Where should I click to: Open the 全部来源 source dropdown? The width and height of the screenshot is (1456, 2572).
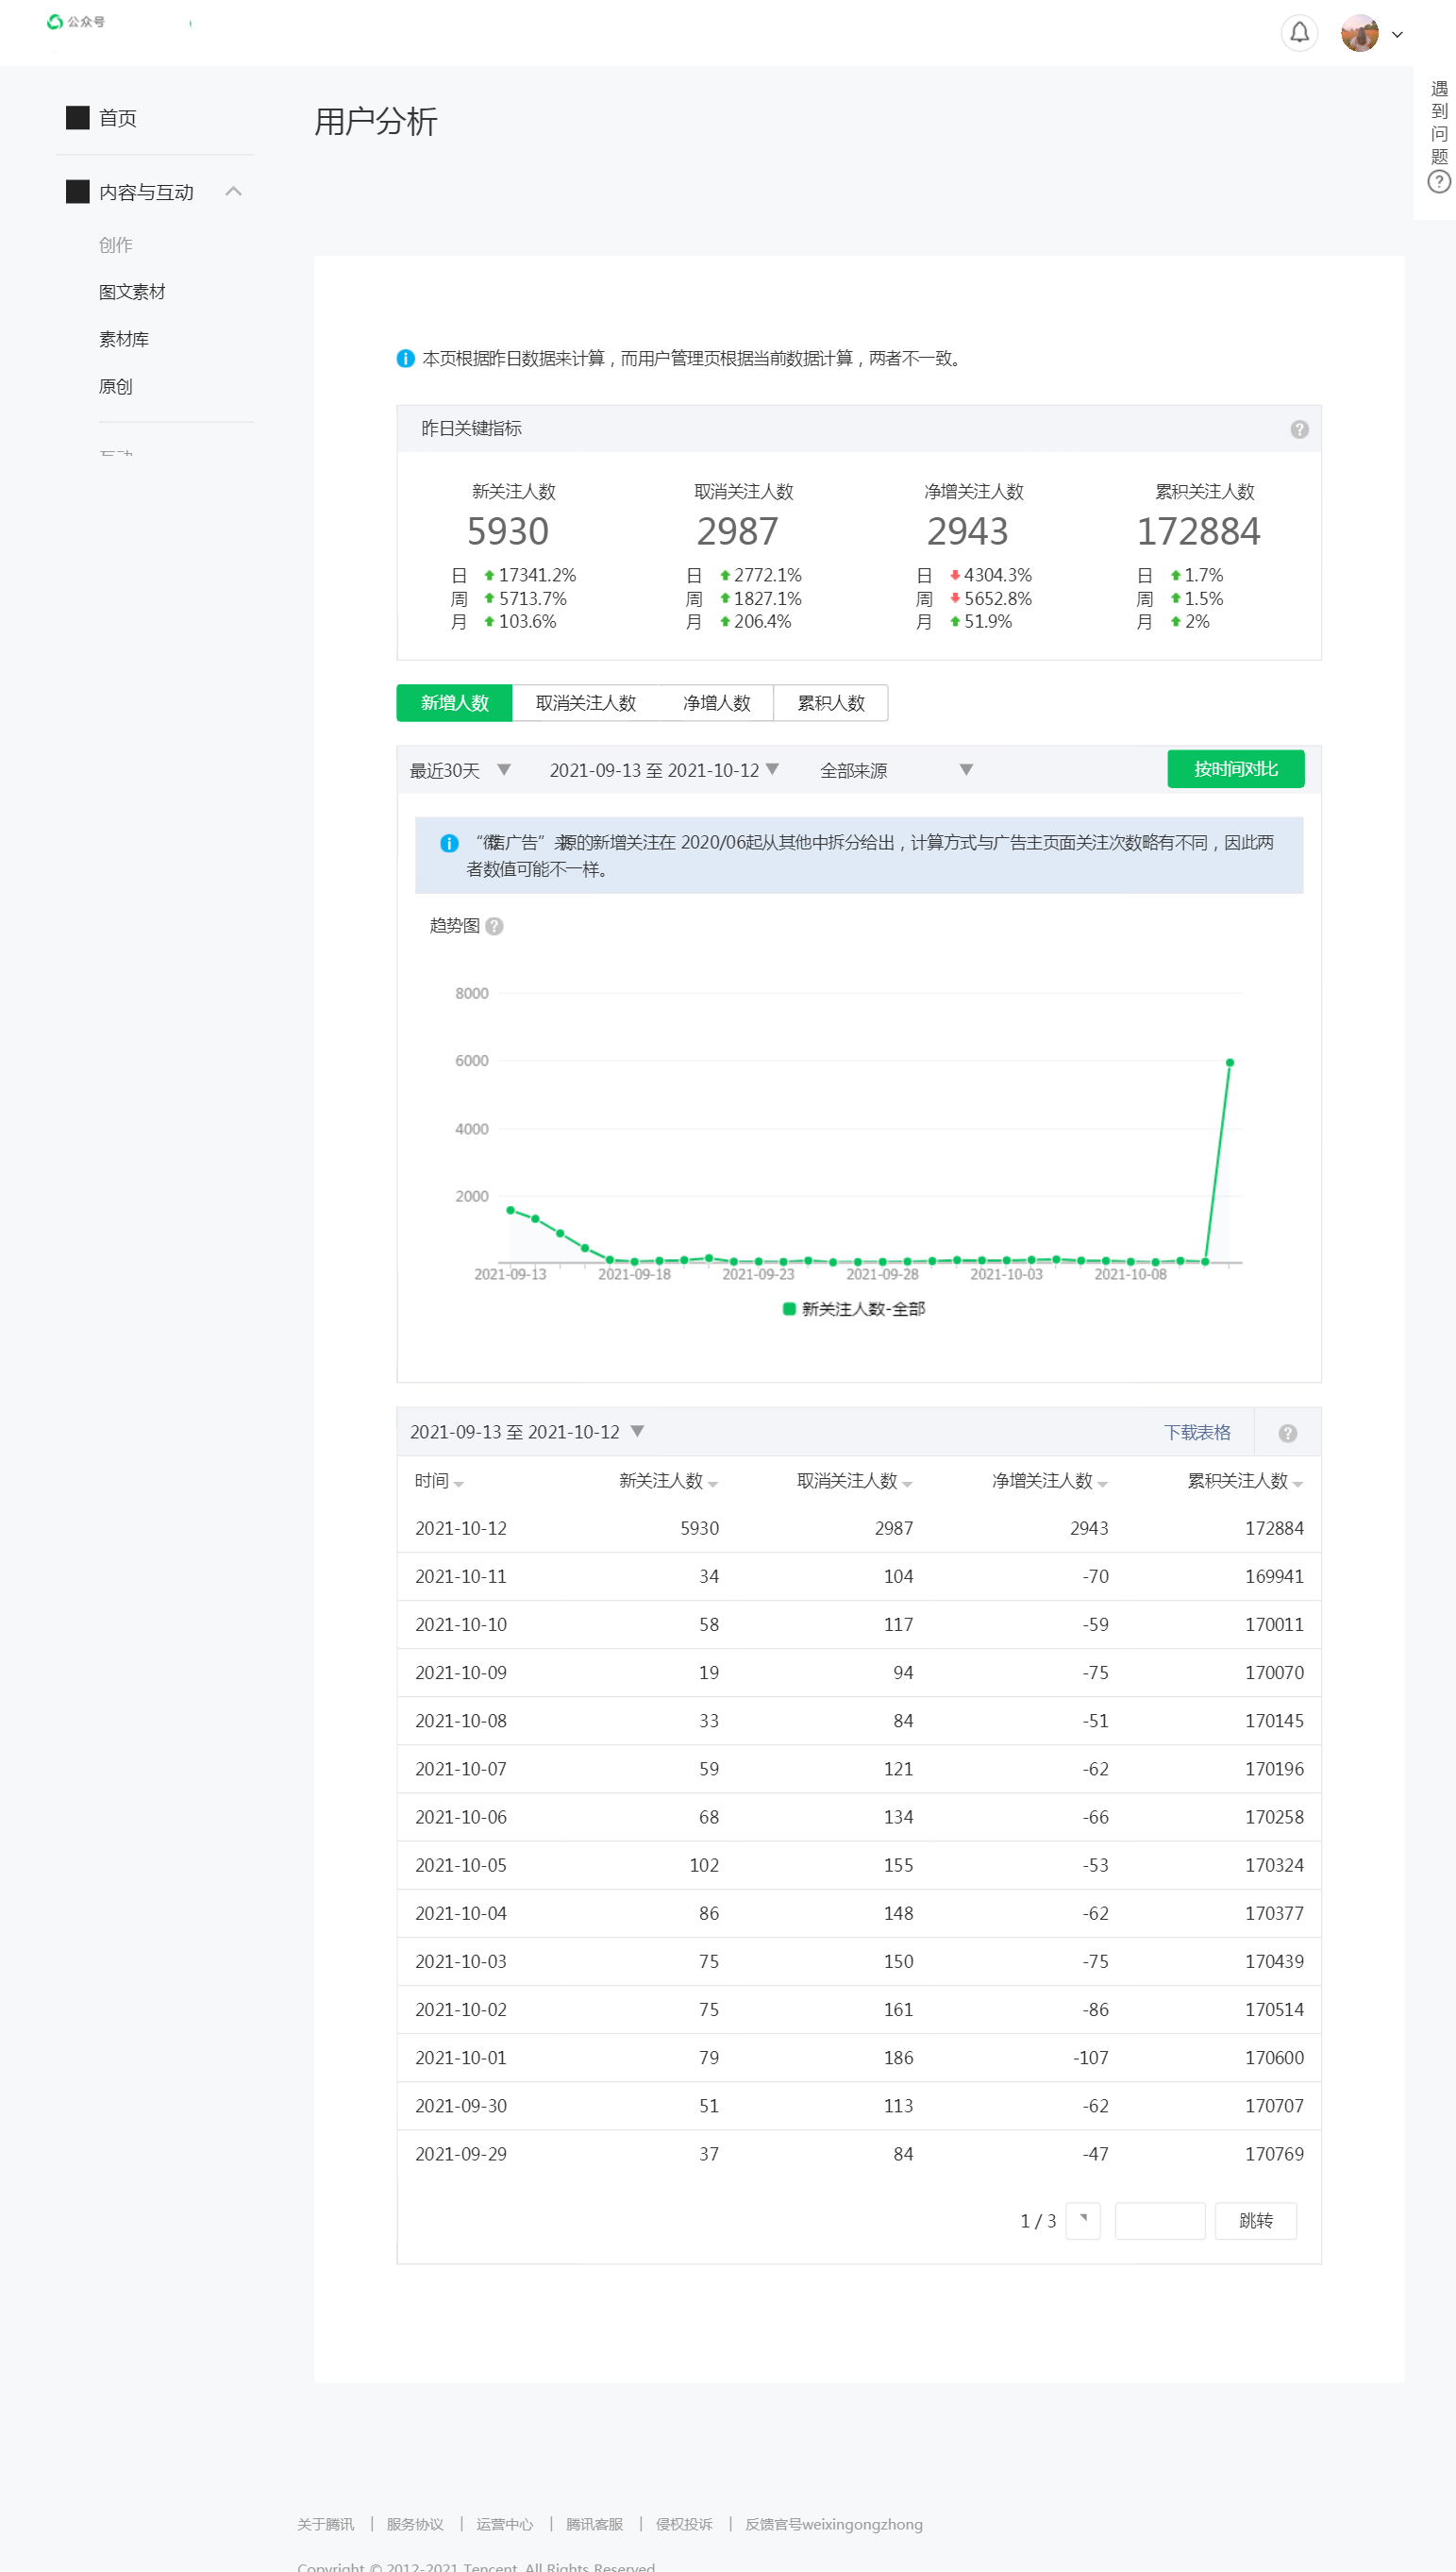point(895,770)
